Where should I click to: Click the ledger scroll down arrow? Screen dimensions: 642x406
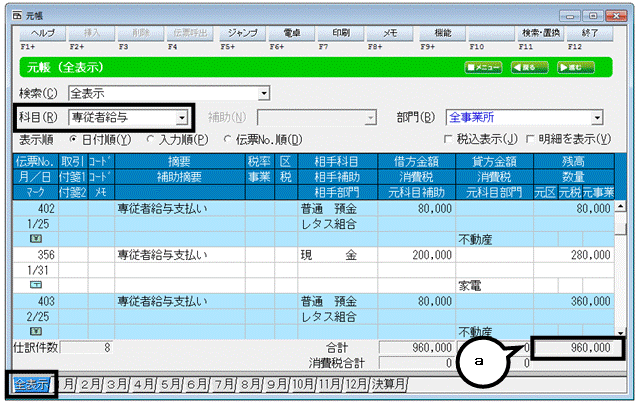coord(621,333)
